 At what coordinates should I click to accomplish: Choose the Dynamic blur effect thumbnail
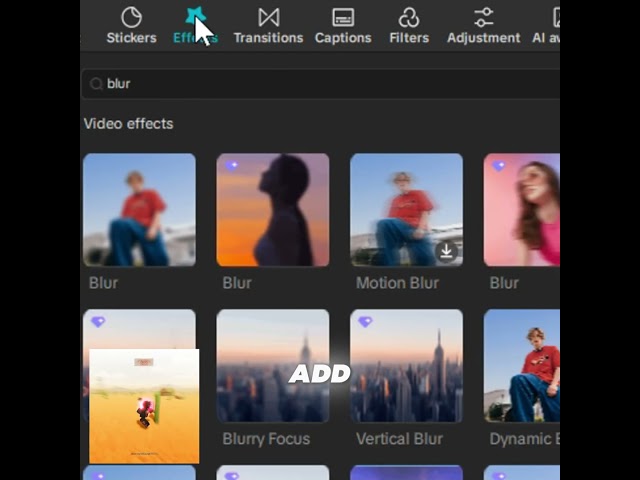point(522,366)
